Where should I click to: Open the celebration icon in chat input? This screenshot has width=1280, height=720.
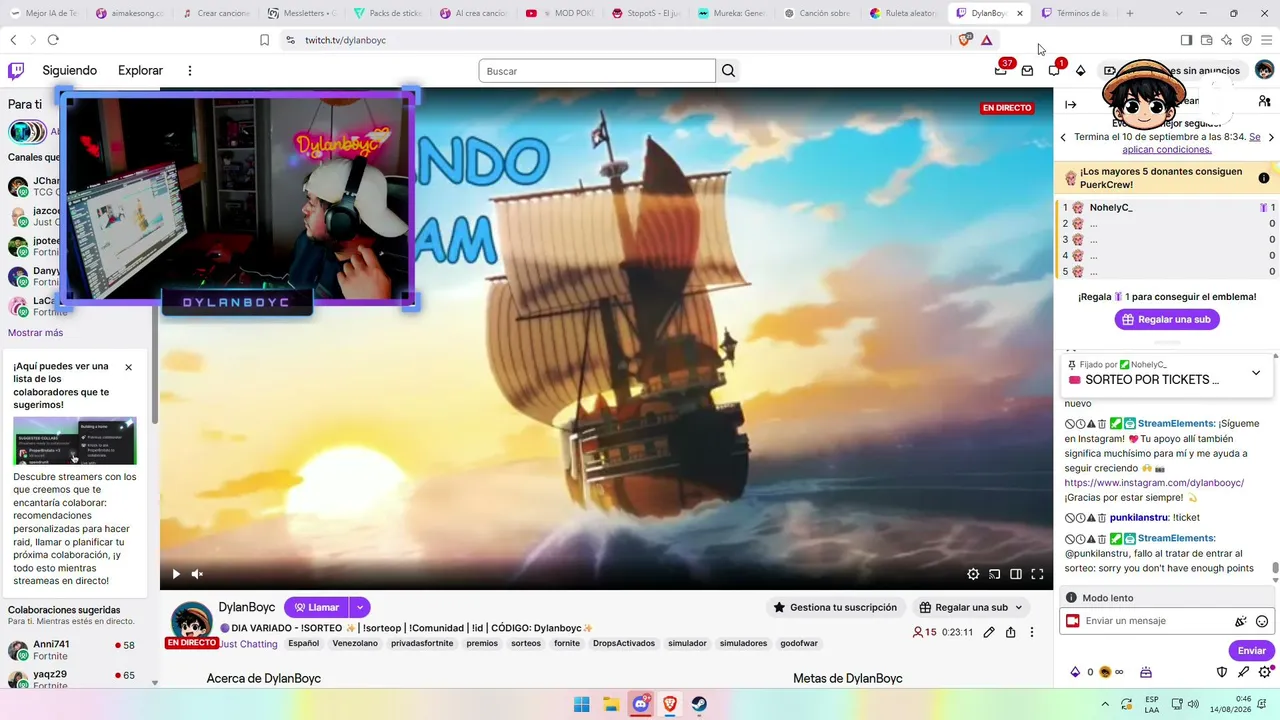pos(1241,621)
